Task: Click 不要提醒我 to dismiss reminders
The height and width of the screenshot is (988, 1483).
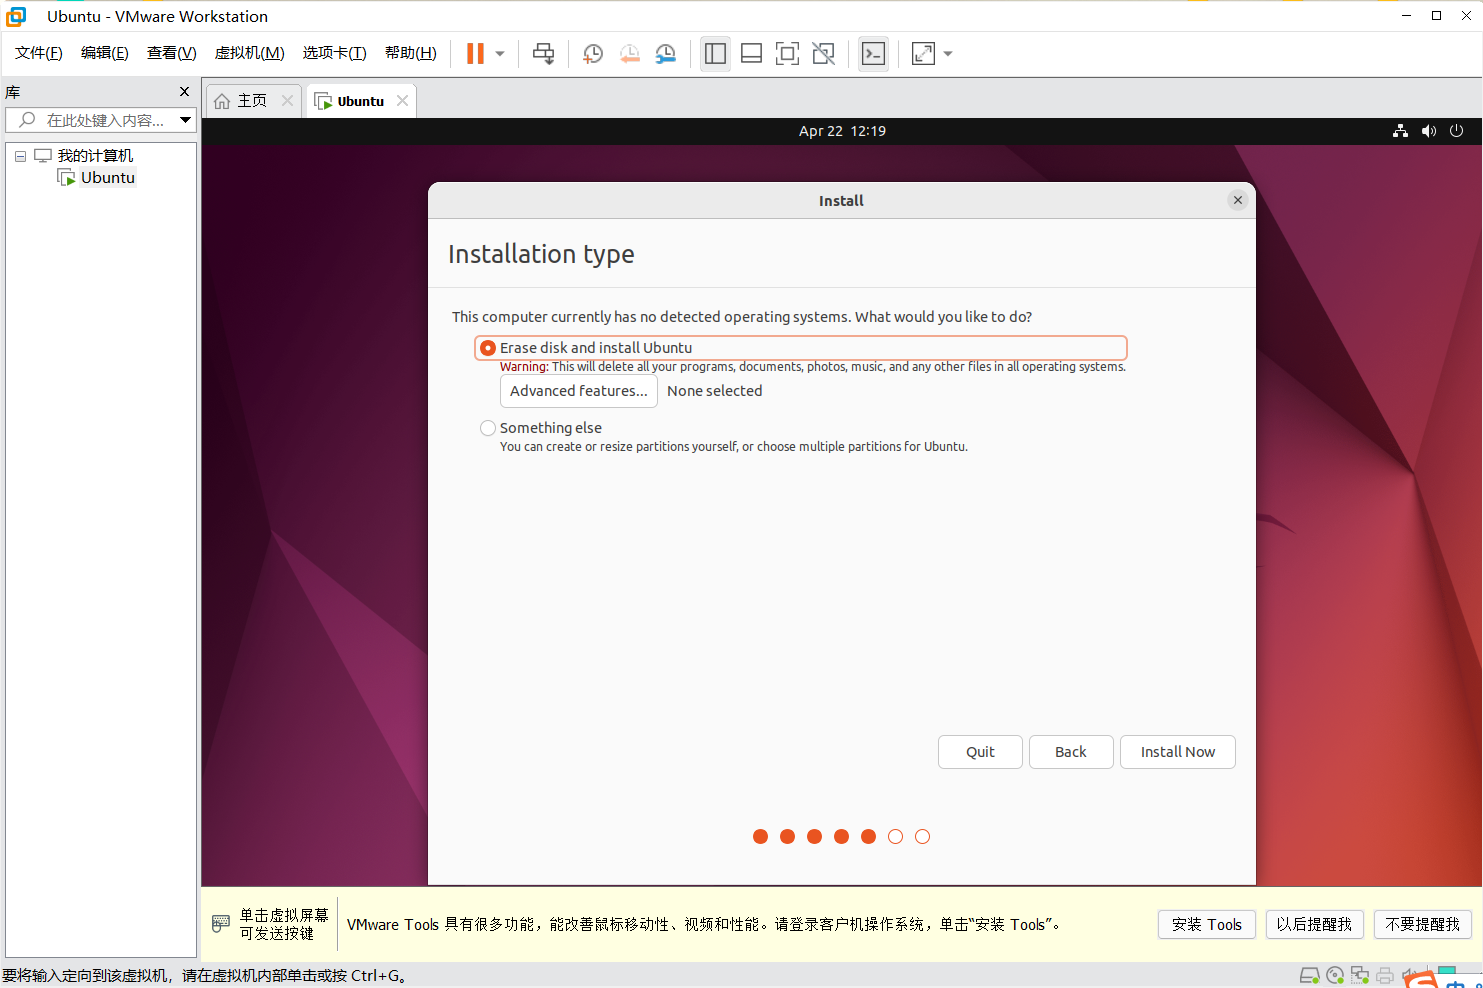Action: (1423, 925)
